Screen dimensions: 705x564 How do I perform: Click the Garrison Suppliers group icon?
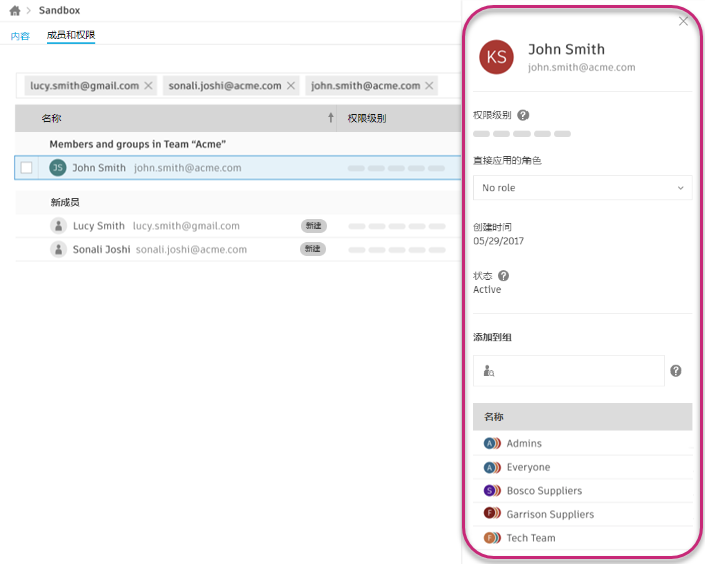point(492,513)
